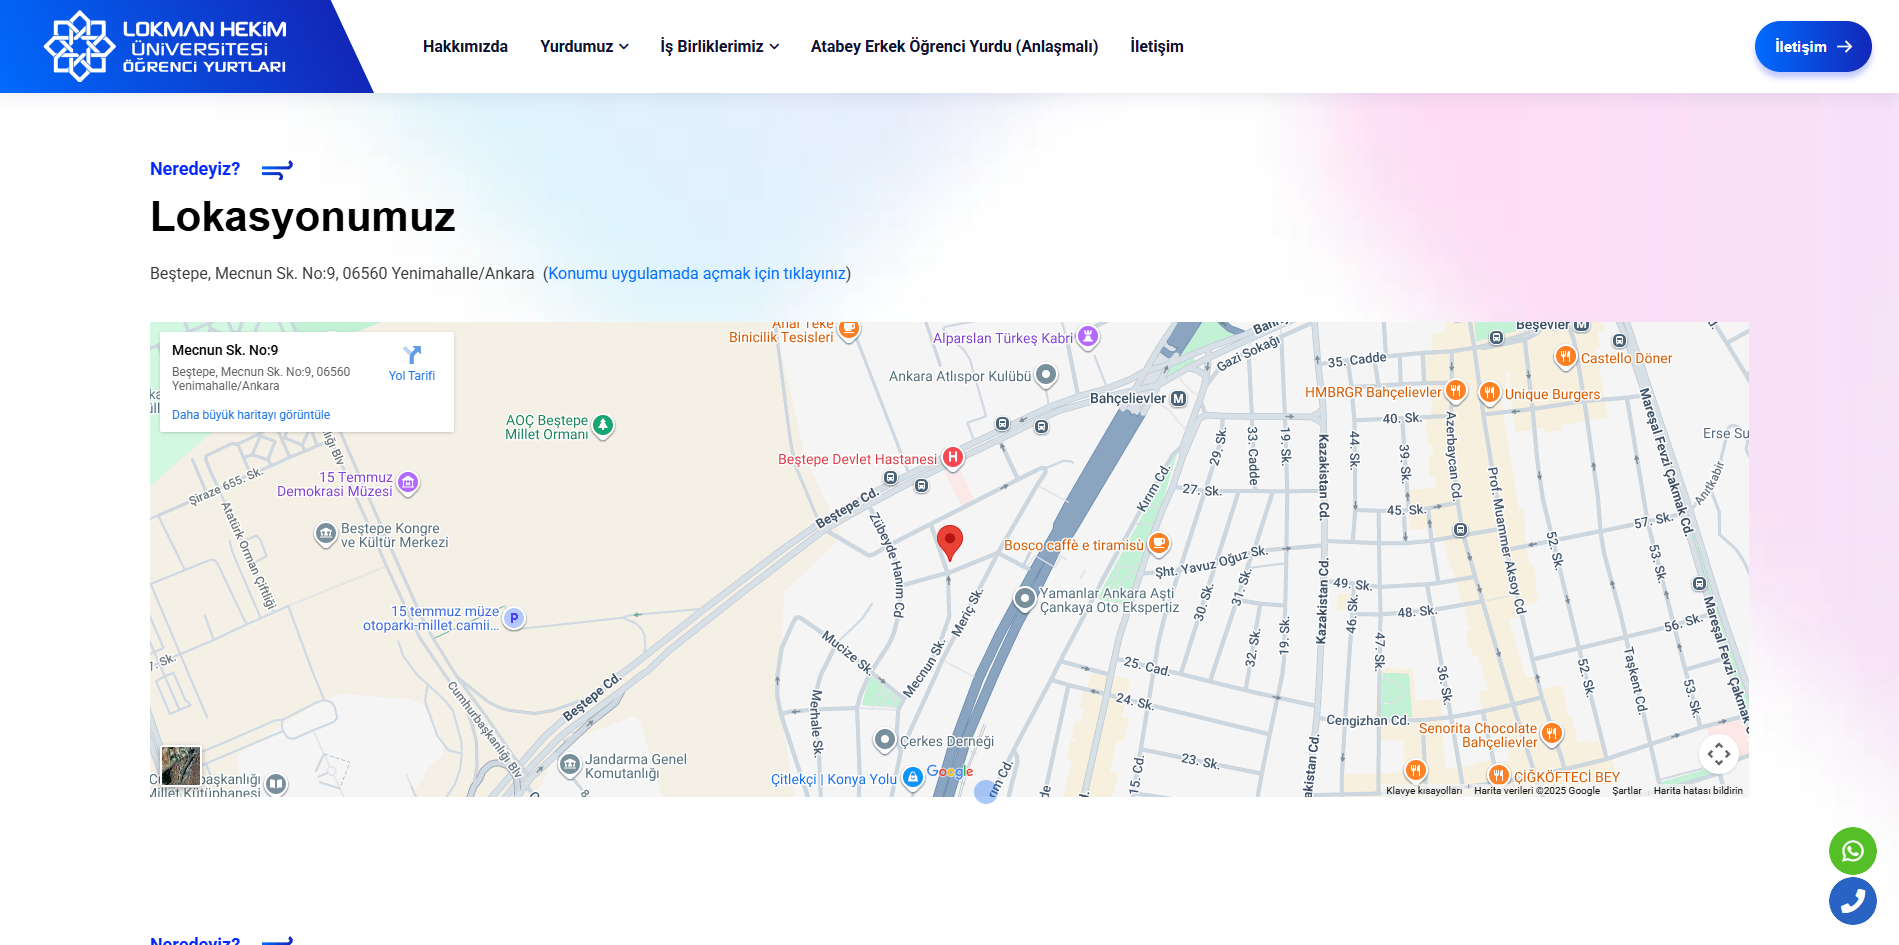Expand the Yurdumuz dropdown menu
The image size is (1899, 945).
(x=584, y=47)
